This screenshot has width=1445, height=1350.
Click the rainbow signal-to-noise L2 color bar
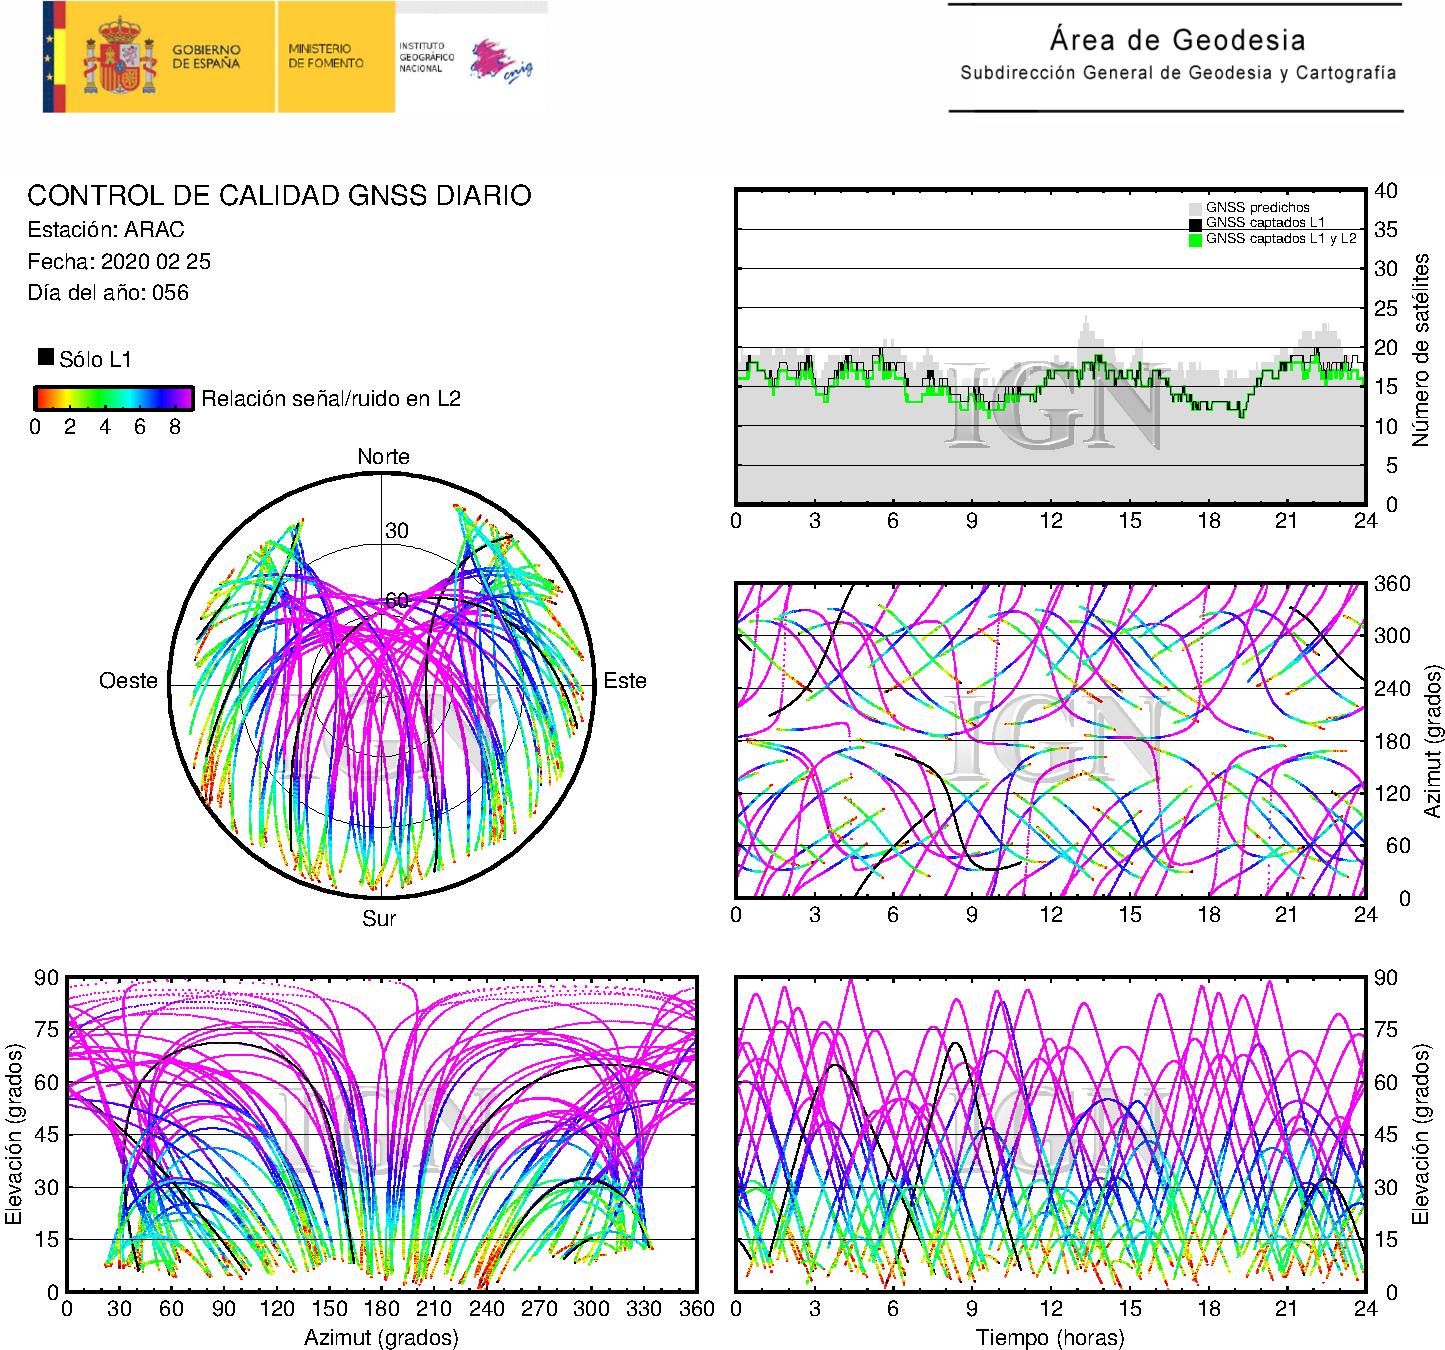coord(113,398)
